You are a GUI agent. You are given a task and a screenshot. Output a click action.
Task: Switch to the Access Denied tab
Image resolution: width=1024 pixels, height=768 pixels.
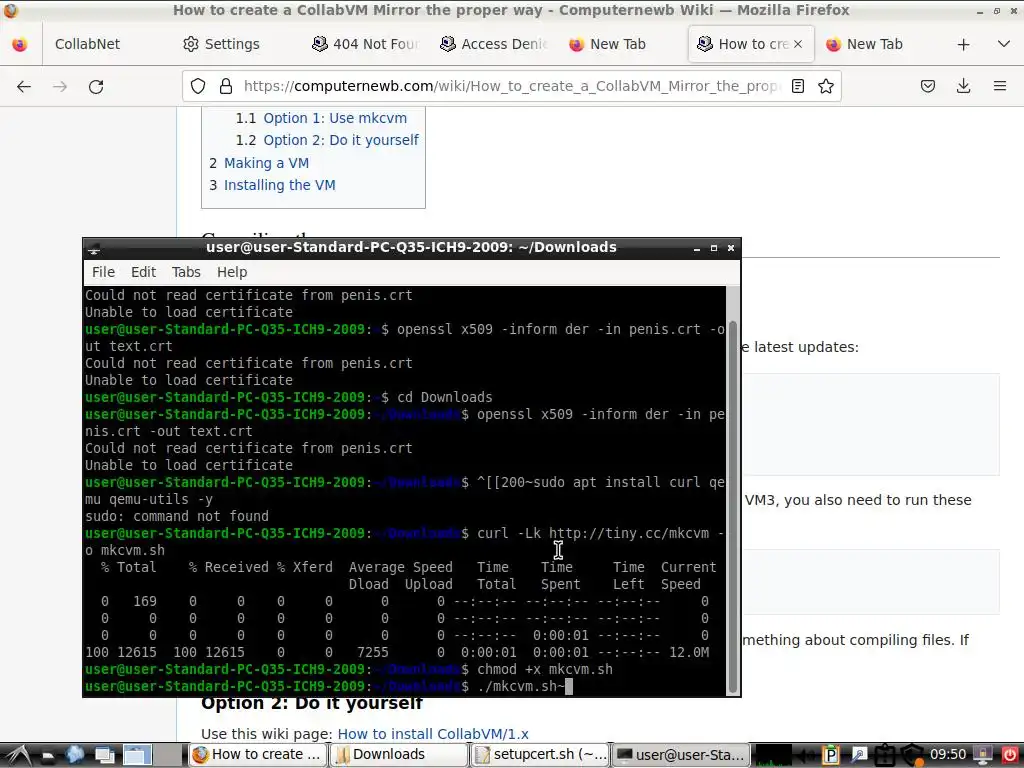point(494,44)
